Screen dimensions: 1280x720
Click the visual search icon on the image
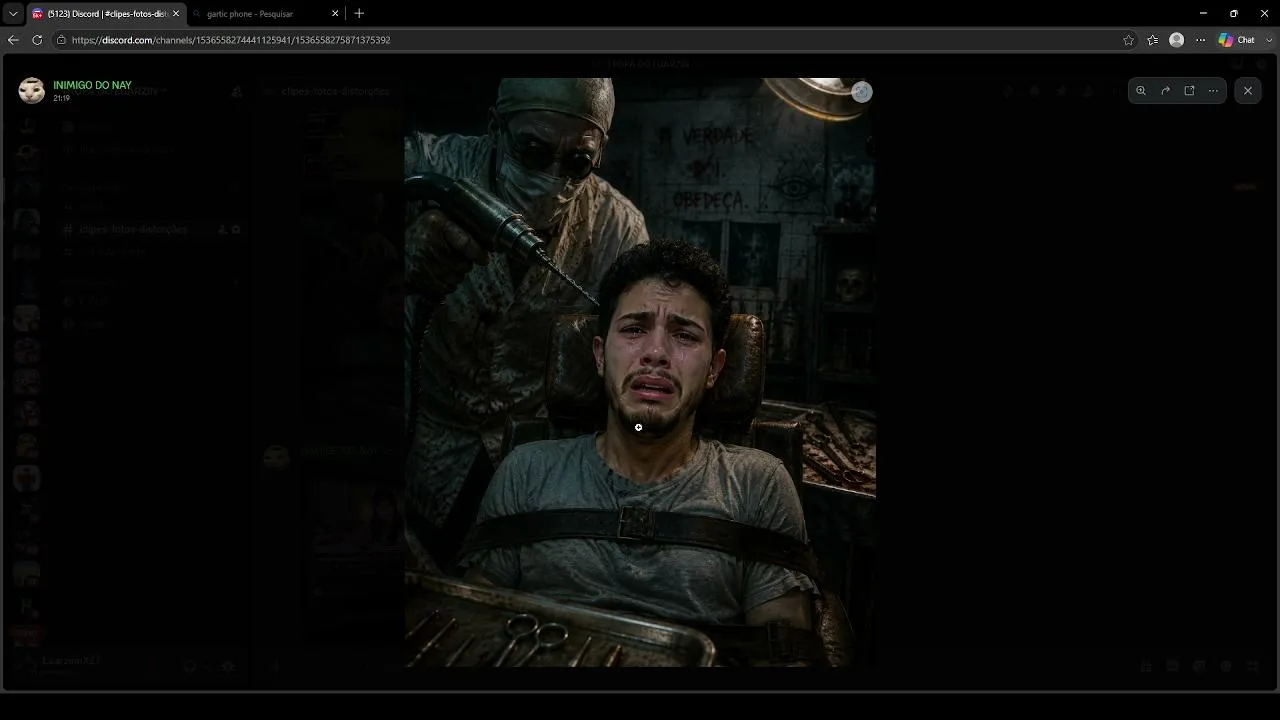coord(861,92)
